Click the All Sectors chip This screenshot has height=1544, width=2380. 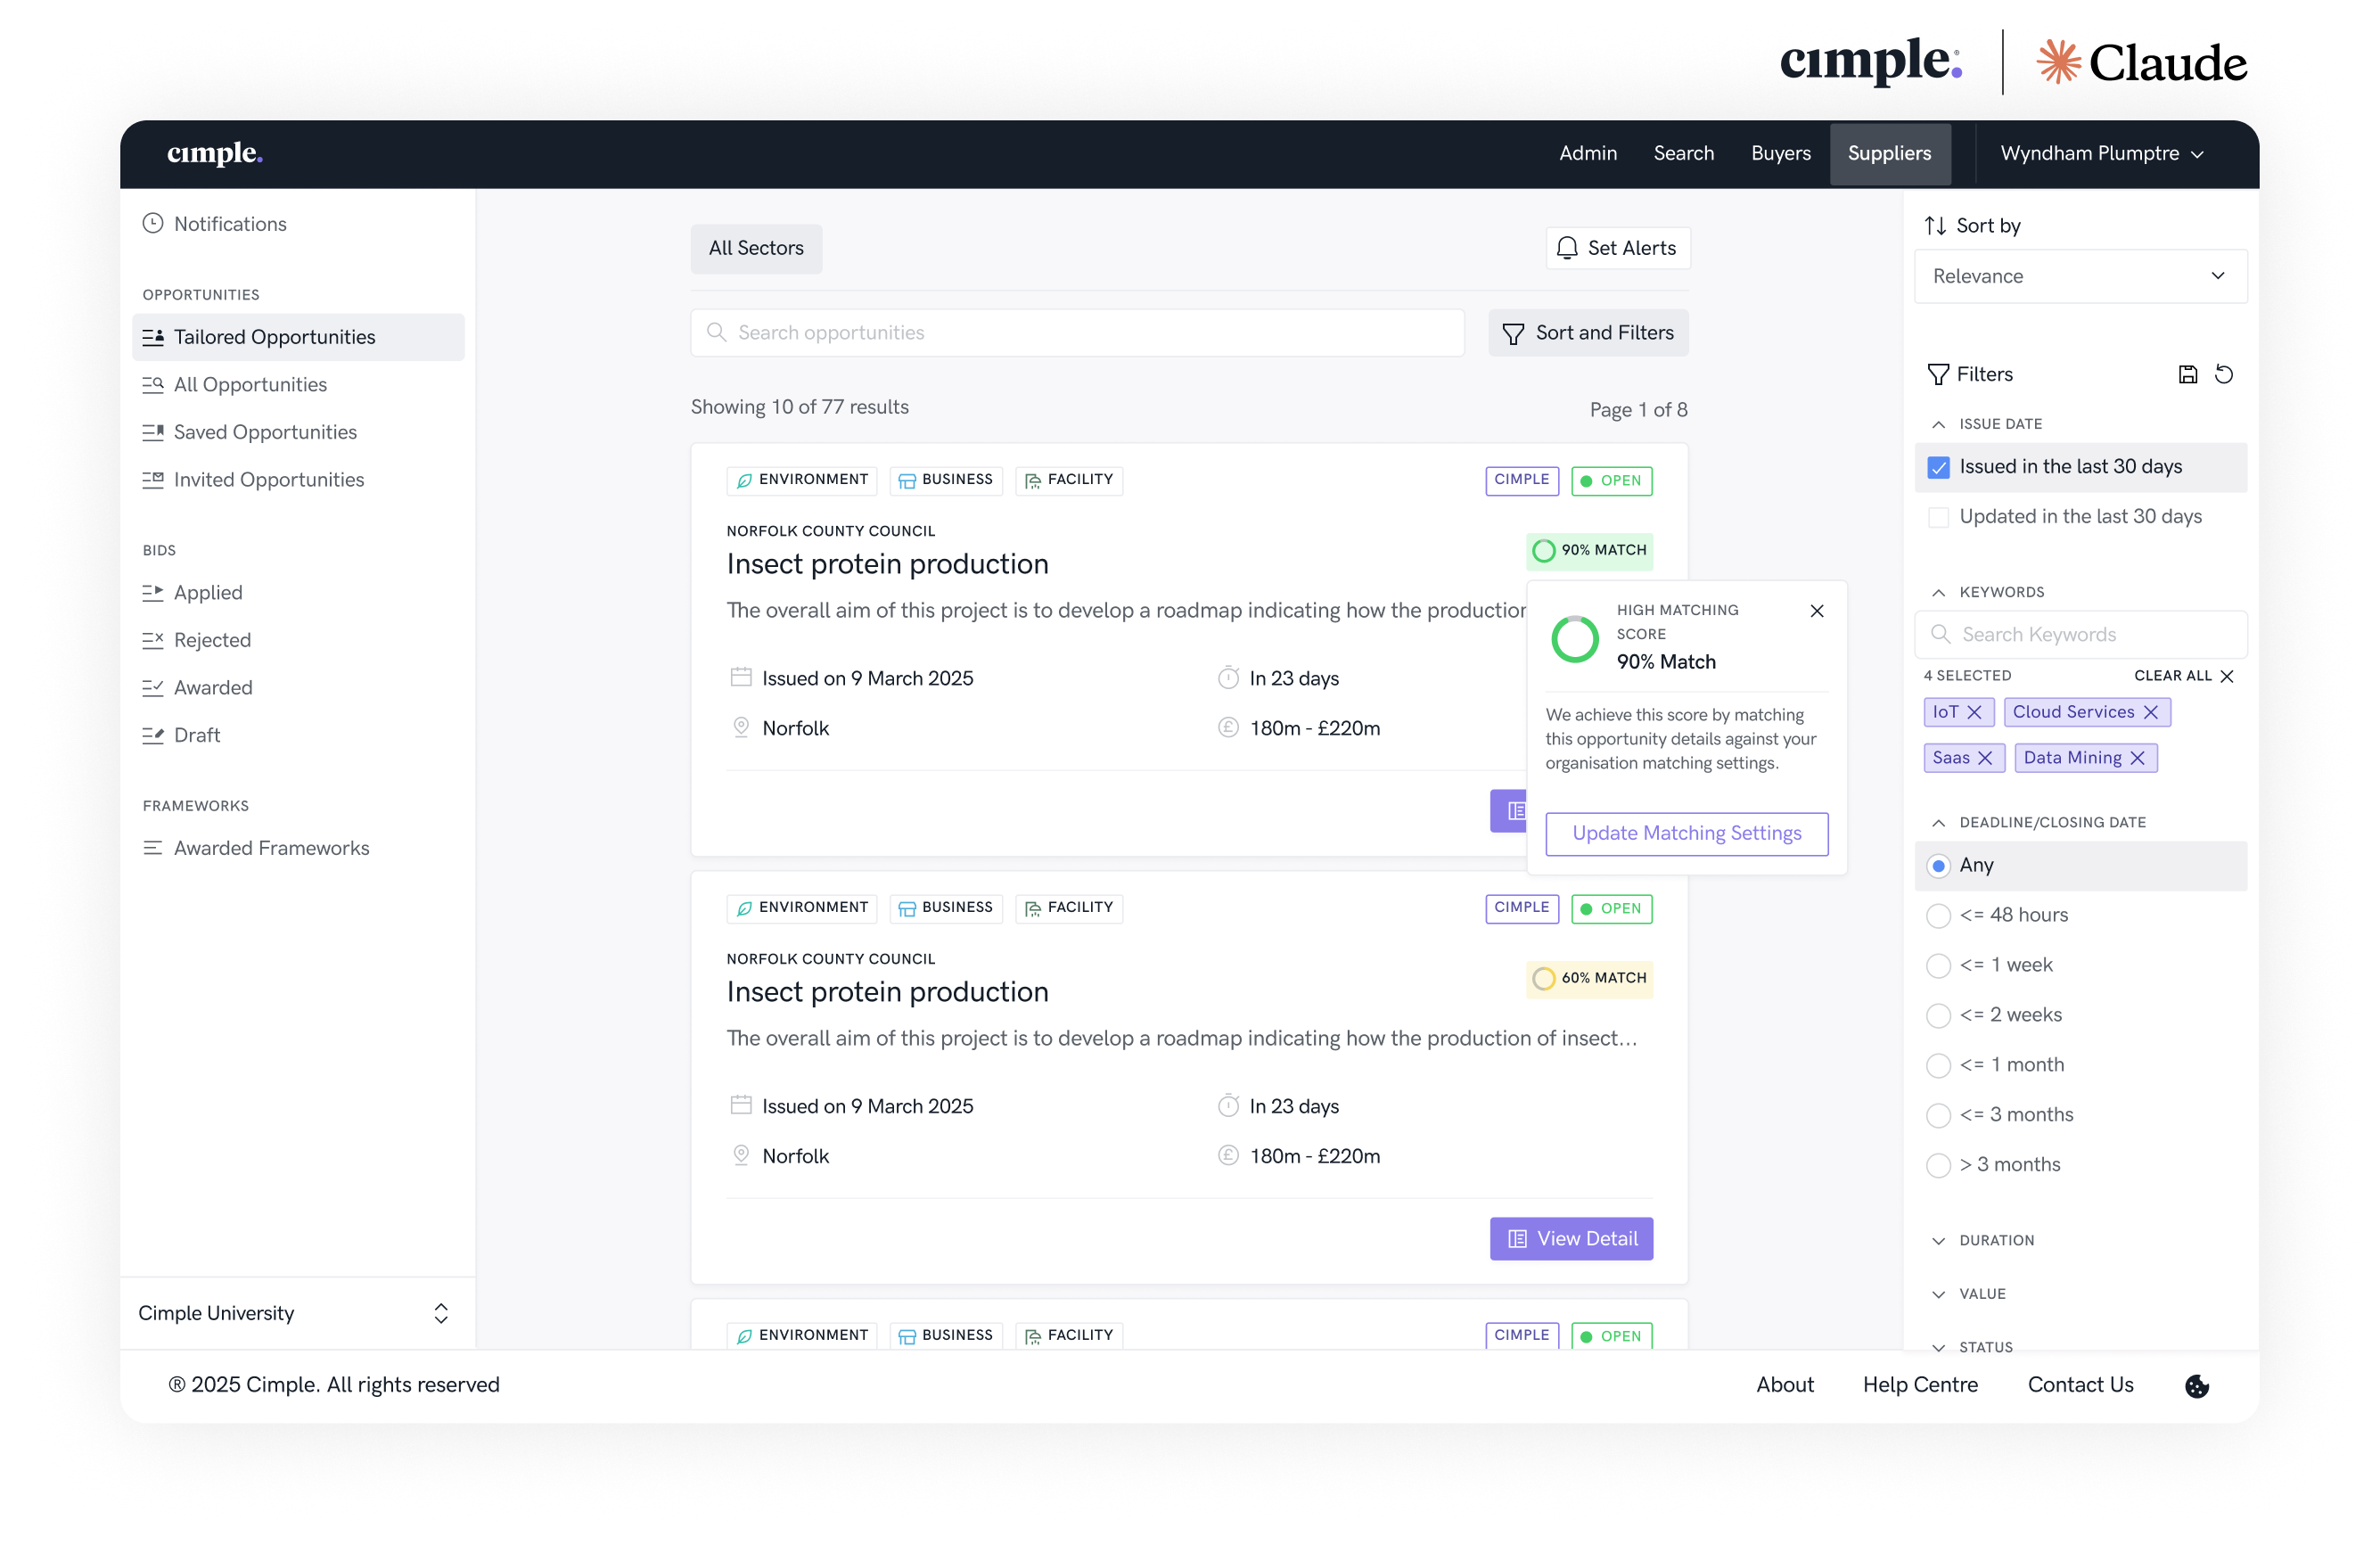point(756,248)
